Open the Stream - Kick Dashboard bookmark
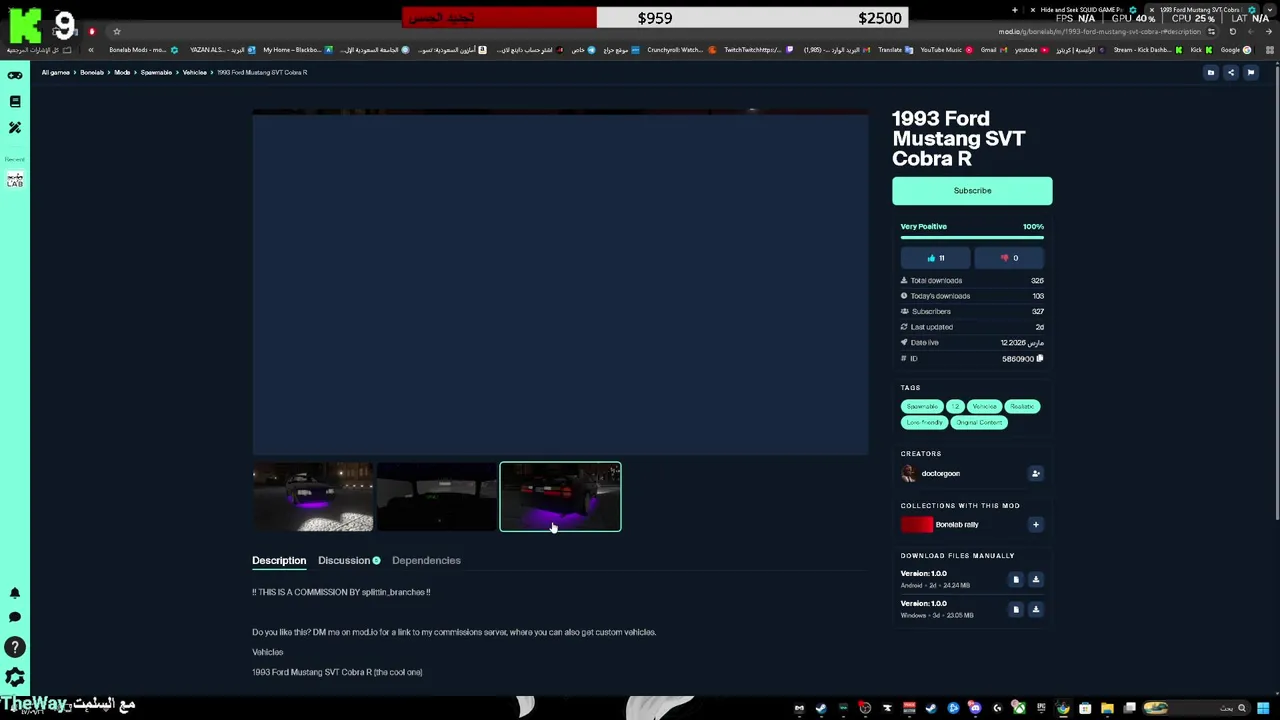The image size is (1280, 720). coord(1147,50)
